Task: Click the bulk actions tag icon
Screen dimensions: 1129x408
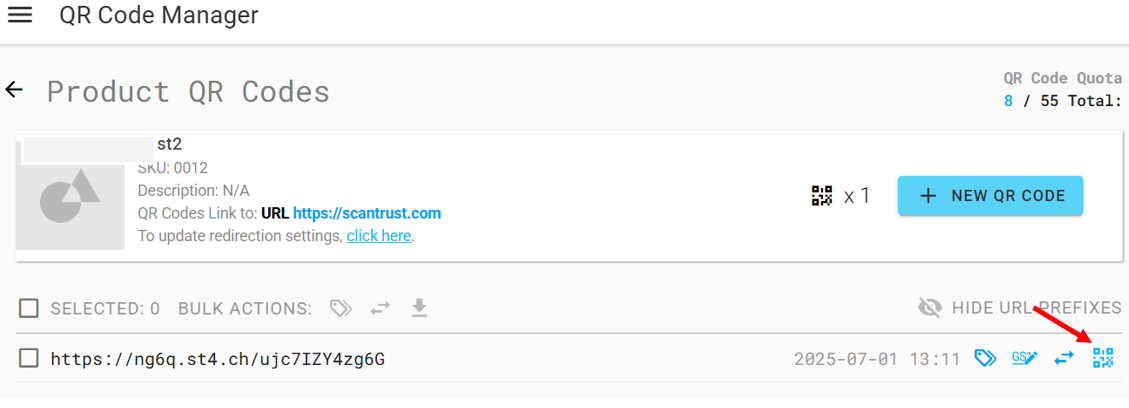Action: (341, 308)
